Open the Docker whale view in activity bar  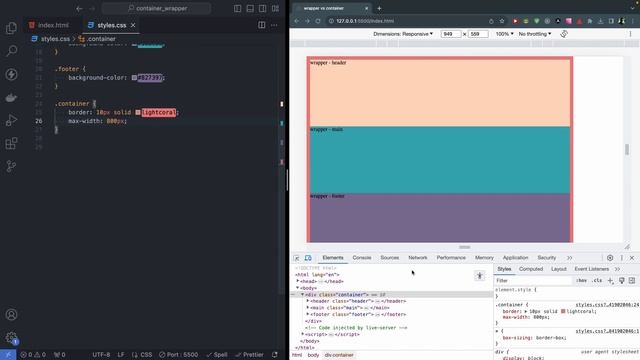11,97
